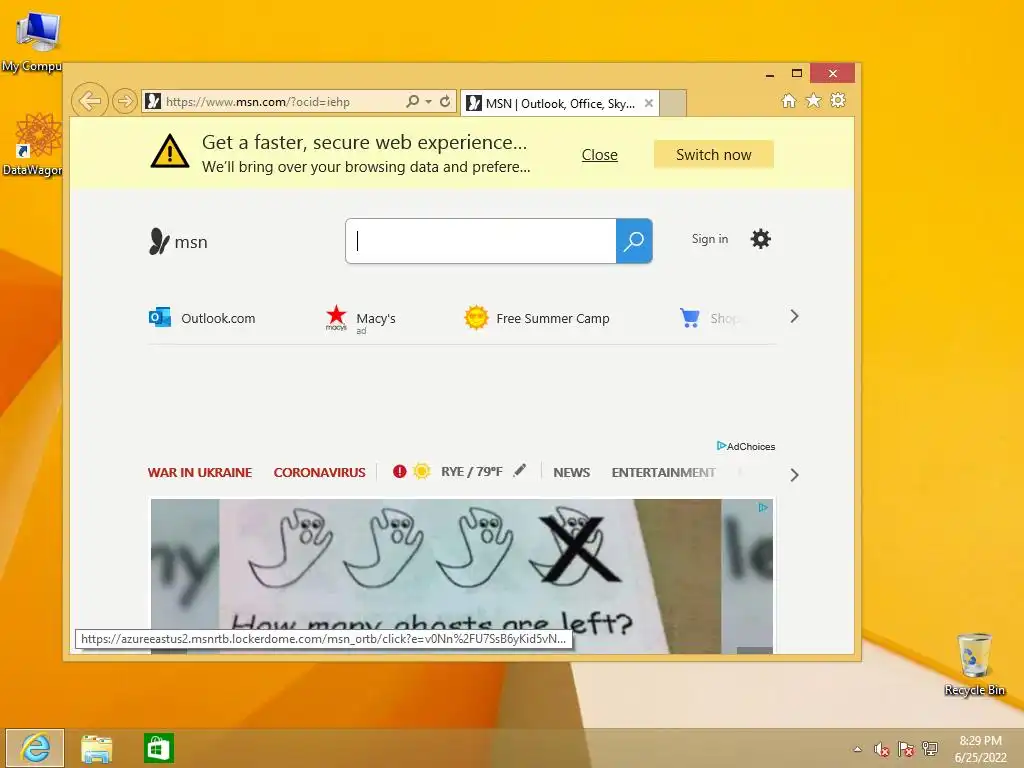1024x768 pixels.
Task: Go back with the browser back arrow
Action: 89,101
